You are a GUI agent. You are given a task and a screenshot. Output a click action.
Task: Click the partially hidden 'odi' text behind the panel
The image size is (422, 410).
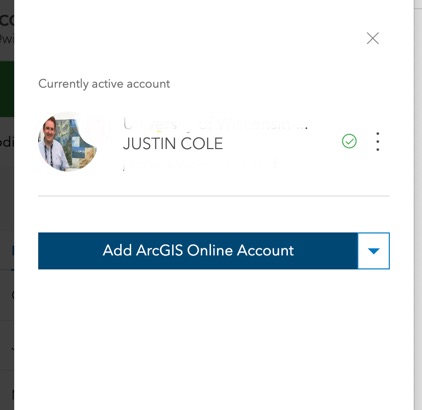(x=7, y=142)
